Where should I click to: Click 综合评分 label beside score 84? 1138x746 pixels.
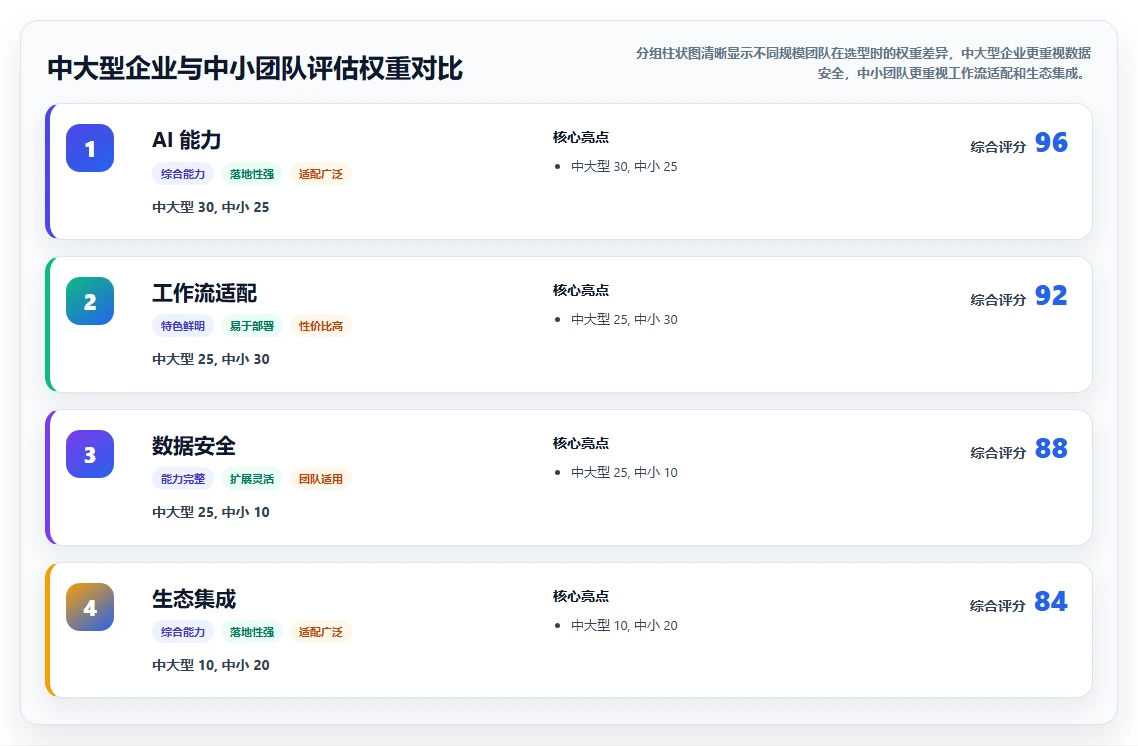point(998,607)
